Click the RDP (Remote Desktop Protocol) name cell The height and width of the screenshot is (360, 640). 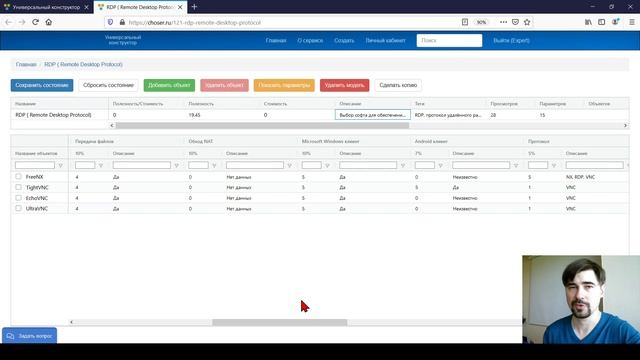(x=53, y=115)
